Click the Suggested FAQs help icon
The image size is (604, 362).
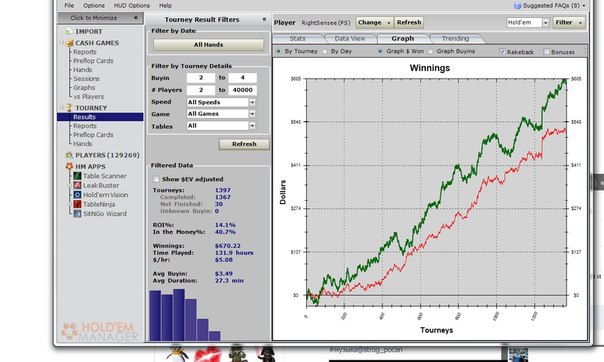tap(517, 5)
